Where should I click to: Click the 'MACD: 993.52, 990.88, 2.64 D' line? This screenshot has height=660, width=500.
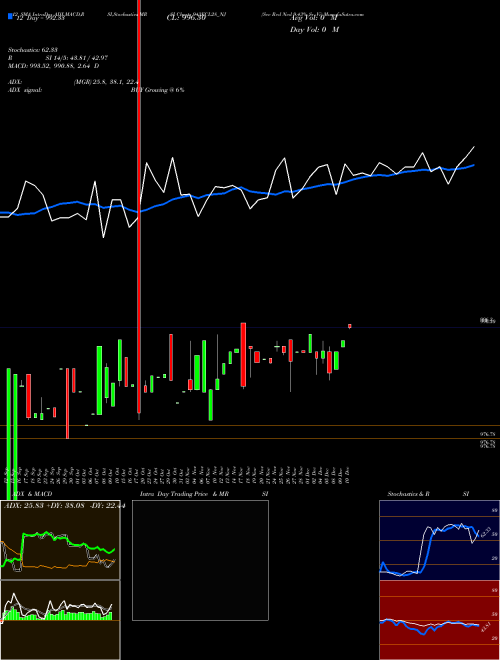[53, 66]
